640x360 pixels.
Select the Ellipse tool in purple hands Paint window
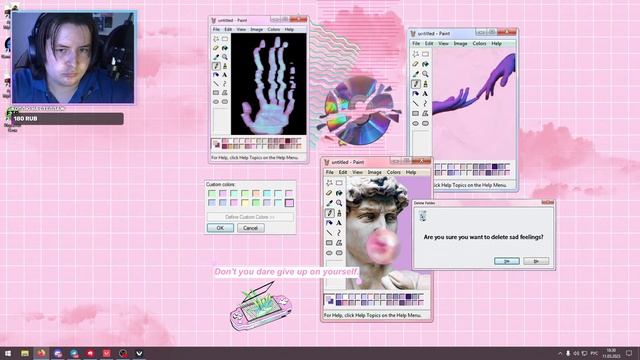pos(416,123)
